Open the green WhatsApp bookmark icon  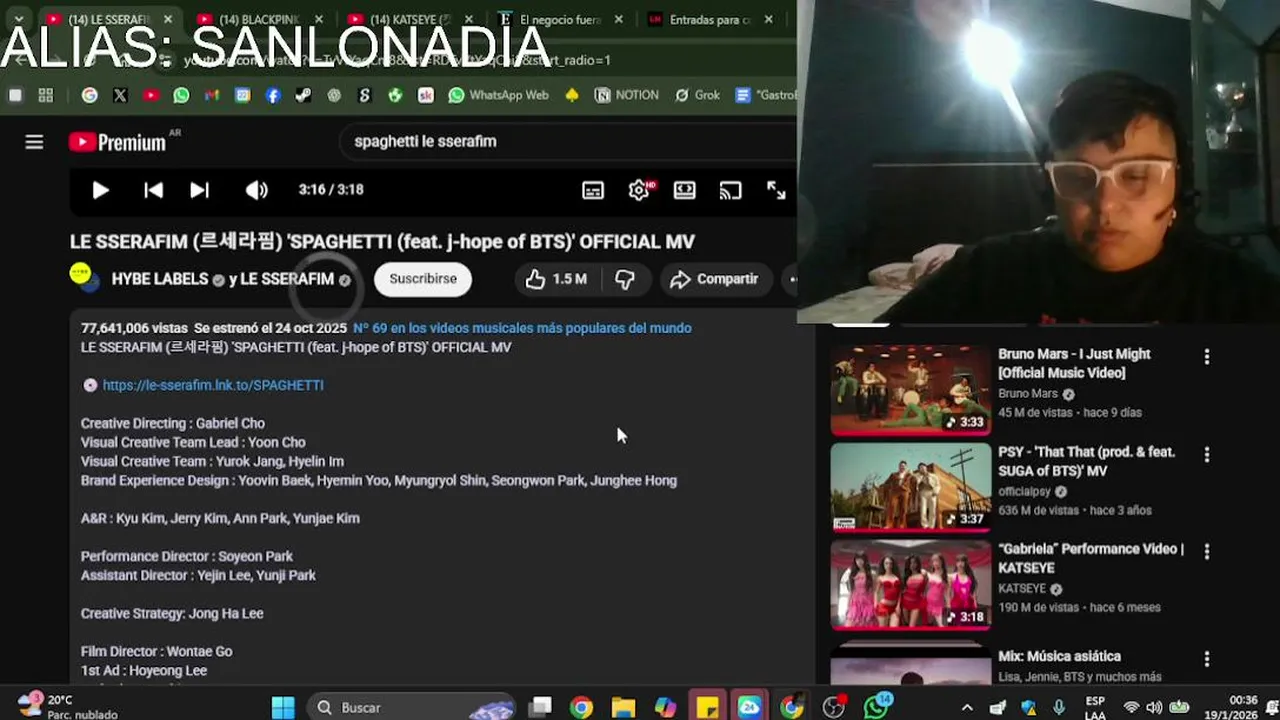click(181, 95)
